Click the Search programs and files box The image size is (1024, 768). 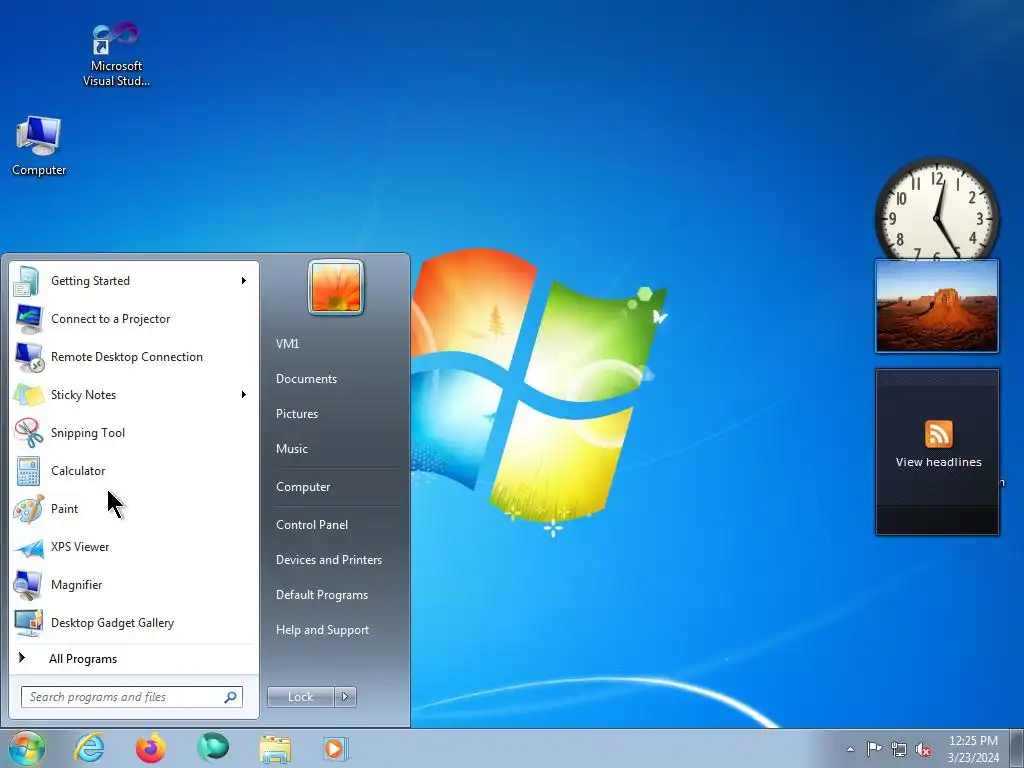click(x=131, y=697)
